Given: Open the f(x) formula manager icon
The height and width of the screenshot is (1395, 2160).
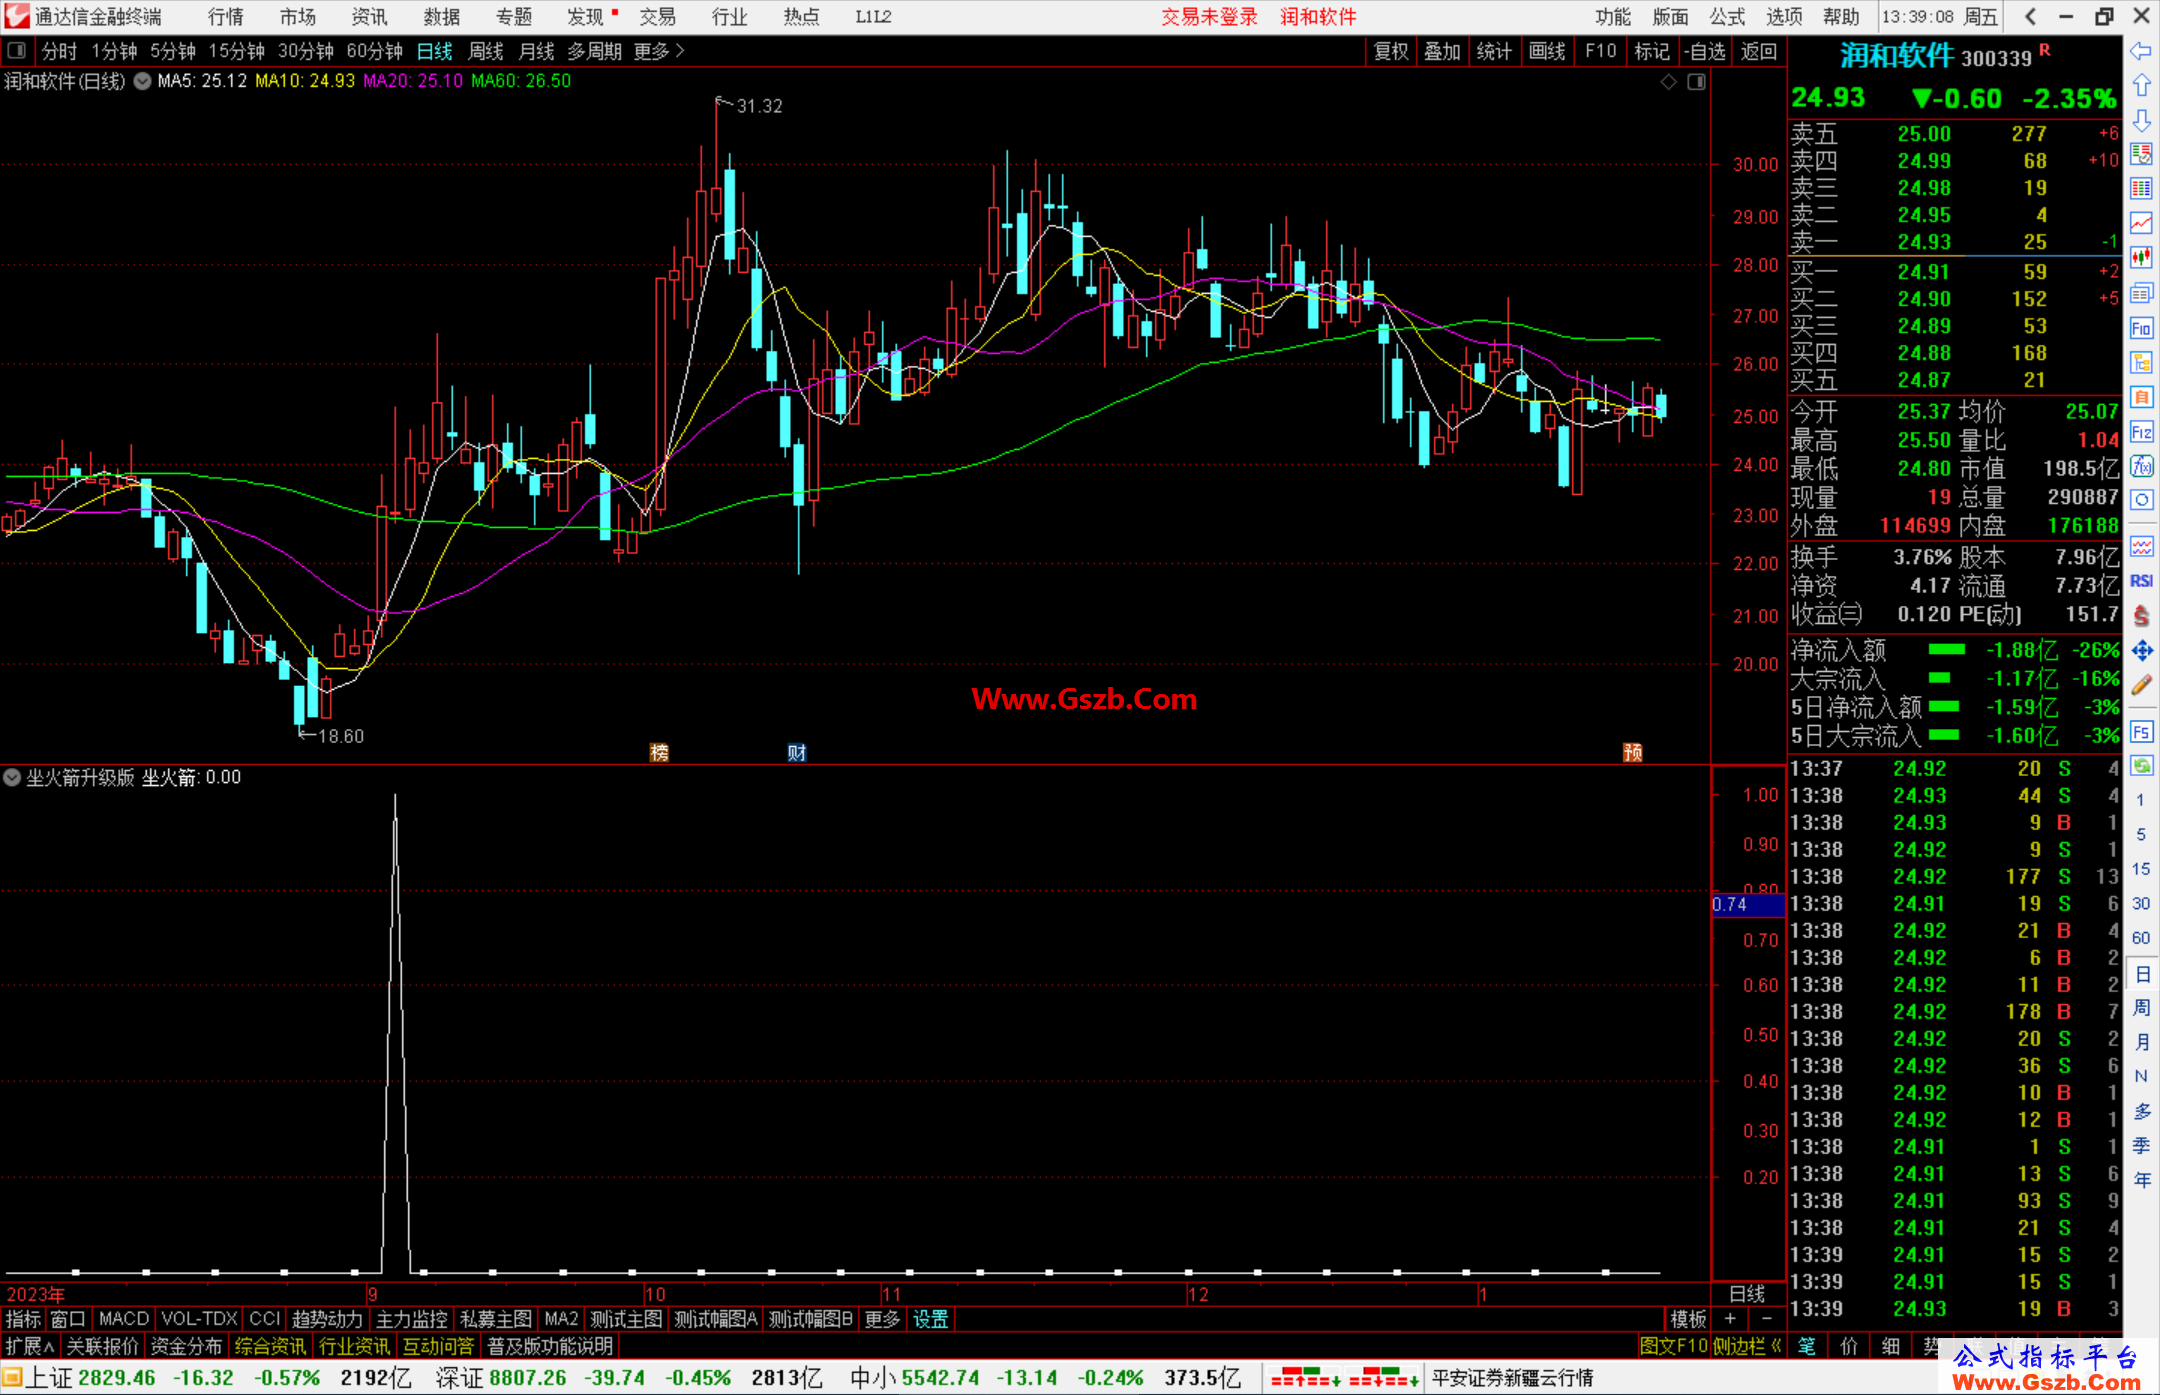Looking at the screenshot, I should tap(2141, 466).
